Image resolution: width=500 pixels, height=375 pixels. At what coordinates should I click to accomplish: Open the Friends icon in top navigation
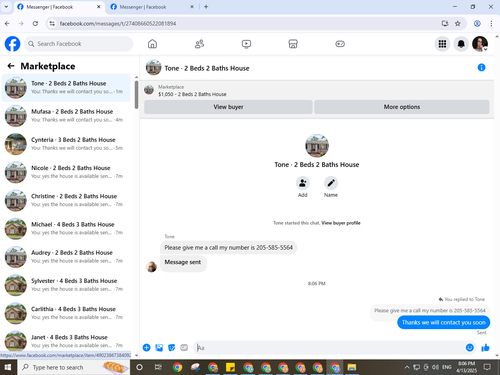click(x=199, y=44)
